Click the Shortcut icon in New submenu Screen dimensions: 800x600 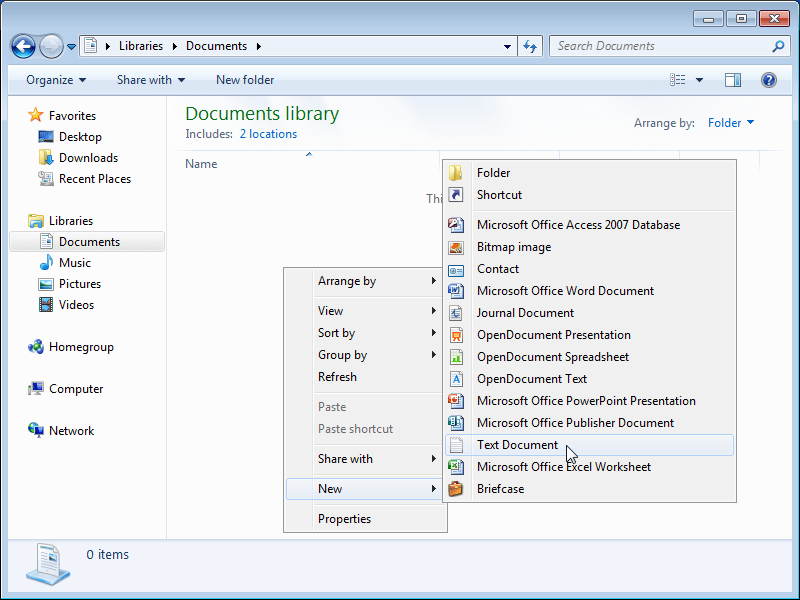[x=456, y=195]
